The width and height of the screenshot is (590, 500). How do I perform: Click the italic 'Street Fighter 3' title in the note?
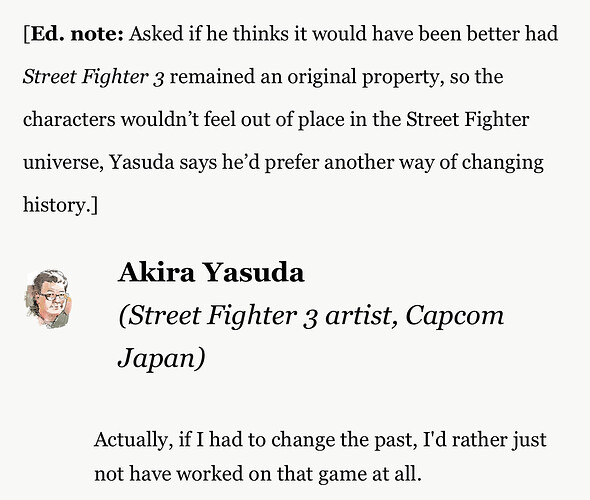93,77
